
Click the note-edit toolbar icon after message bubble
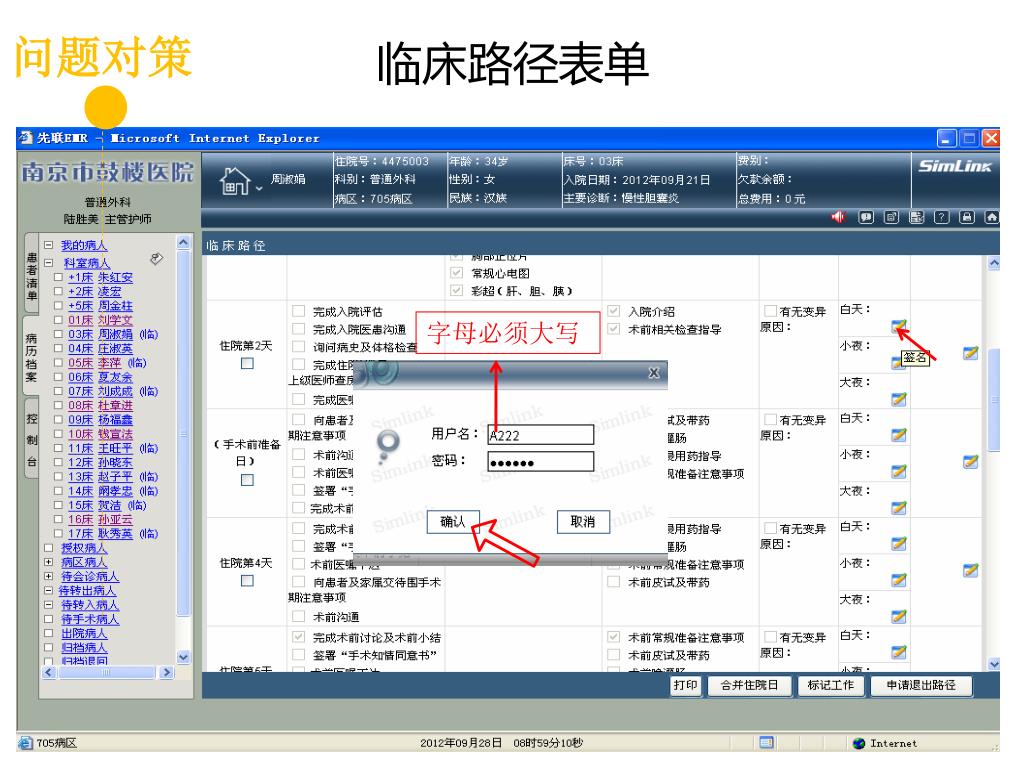(x=891, y=217)
